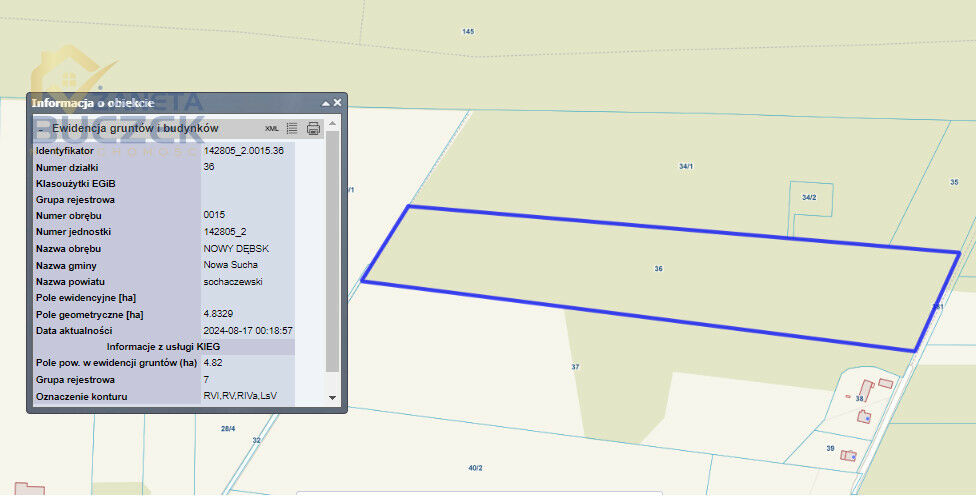
Task: Collapse the Ewidencja gruntów i budynków section
Action: 41,129
